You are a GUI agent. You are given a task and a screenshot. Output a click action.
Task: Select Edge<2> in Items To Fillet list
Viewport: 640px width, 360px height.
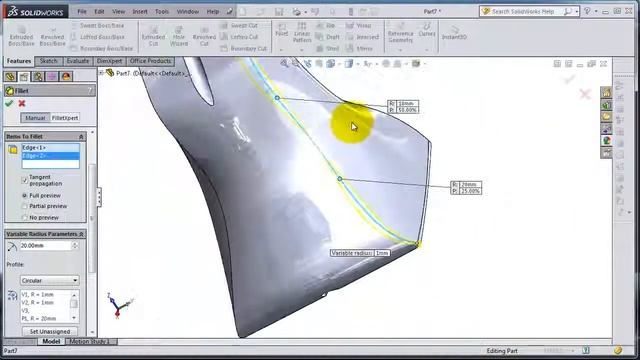coord(51,156)
